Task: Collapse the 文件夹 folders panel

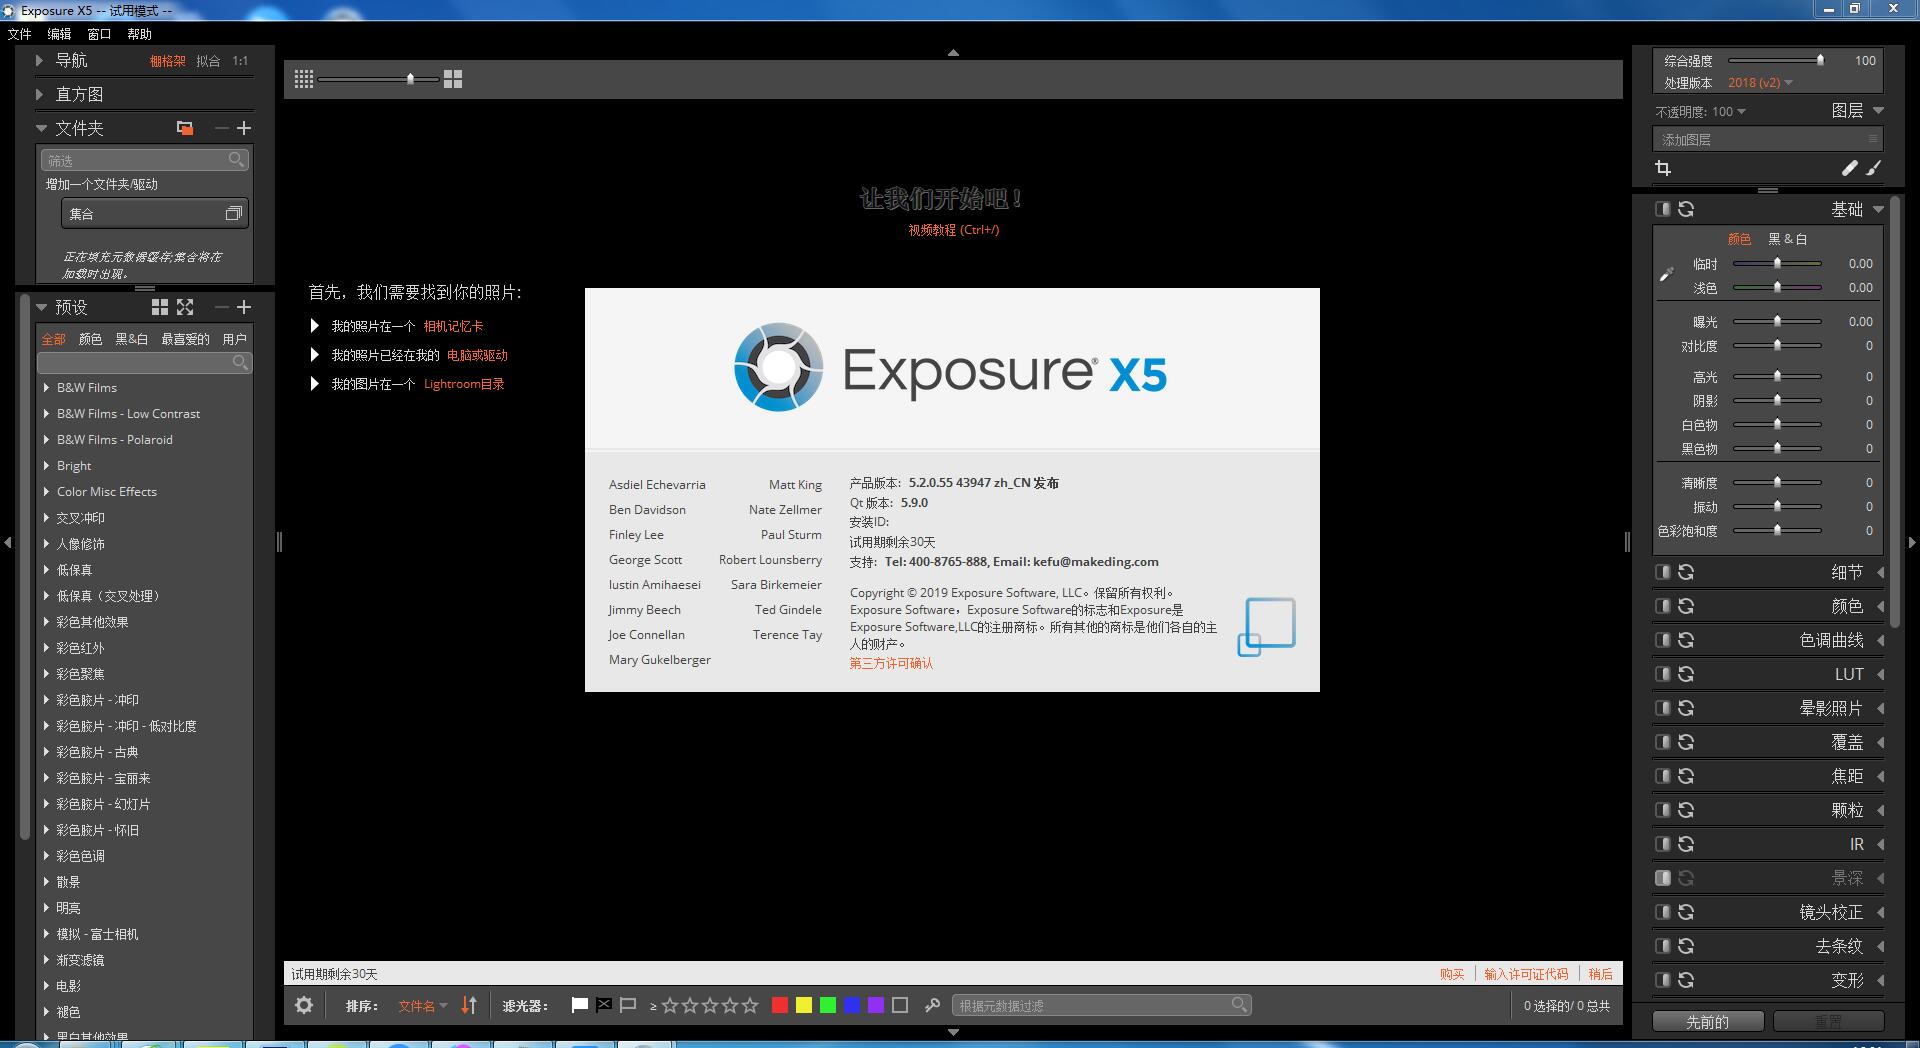Action: coord(41,128)
